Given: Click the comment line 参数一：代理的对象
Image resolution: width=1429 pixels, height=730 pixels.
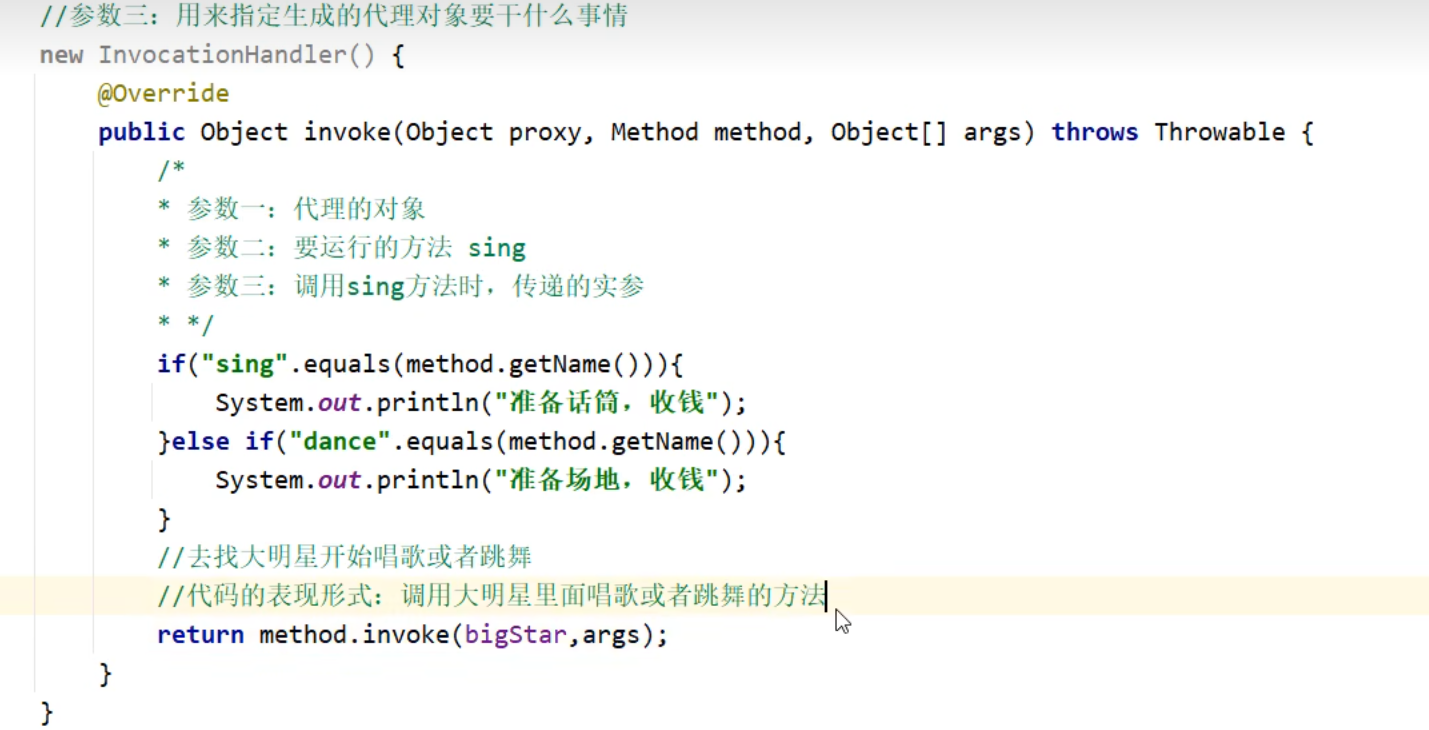Looking at the screenshot, I should point(305,209).
